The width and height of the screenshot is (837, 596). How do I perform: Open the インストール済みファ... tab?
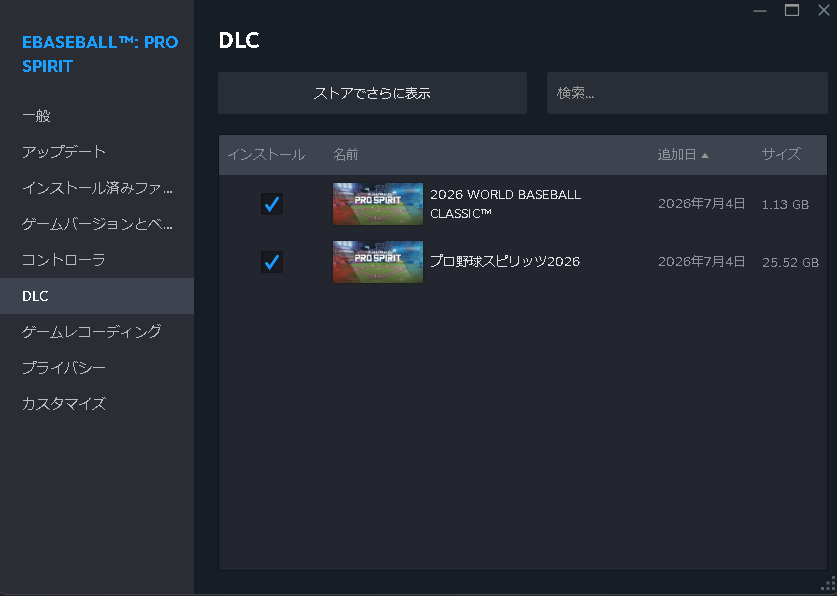tap(97, 188)
